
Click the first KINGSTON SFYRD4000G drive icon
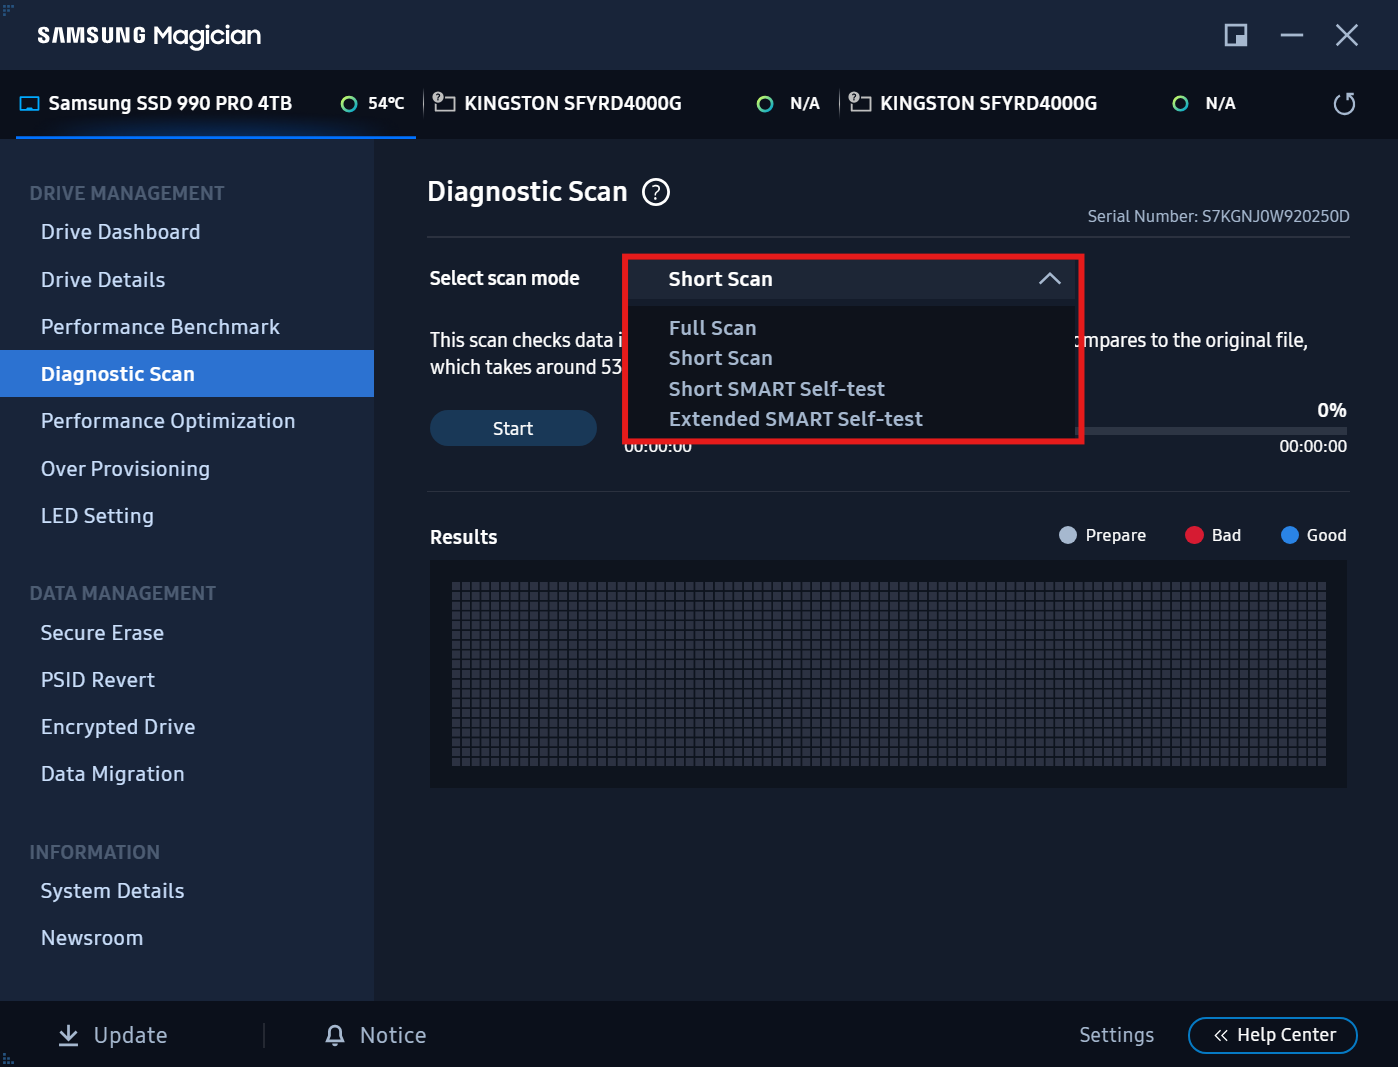pyautogui.click(x=444, y=103)
